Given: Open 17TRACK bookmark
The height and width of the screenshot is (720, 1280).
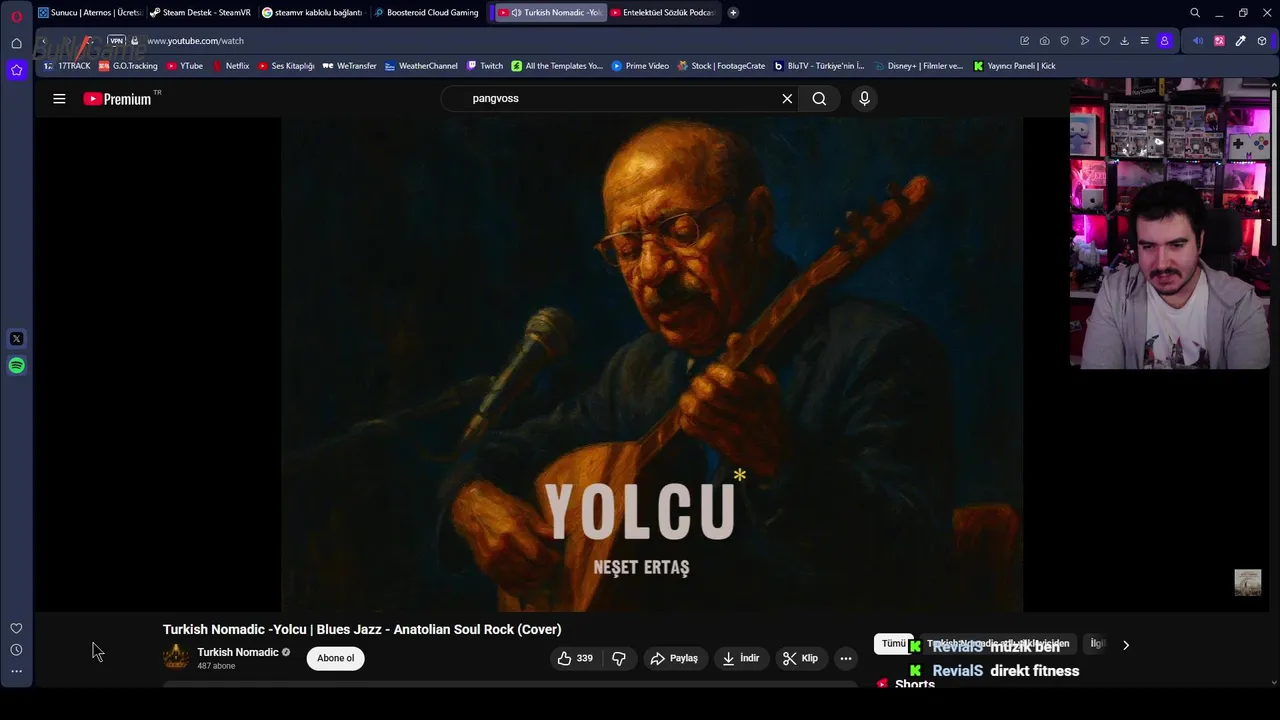Looking at the screenshot, I should pyautogui.click(x=67, y=66).
